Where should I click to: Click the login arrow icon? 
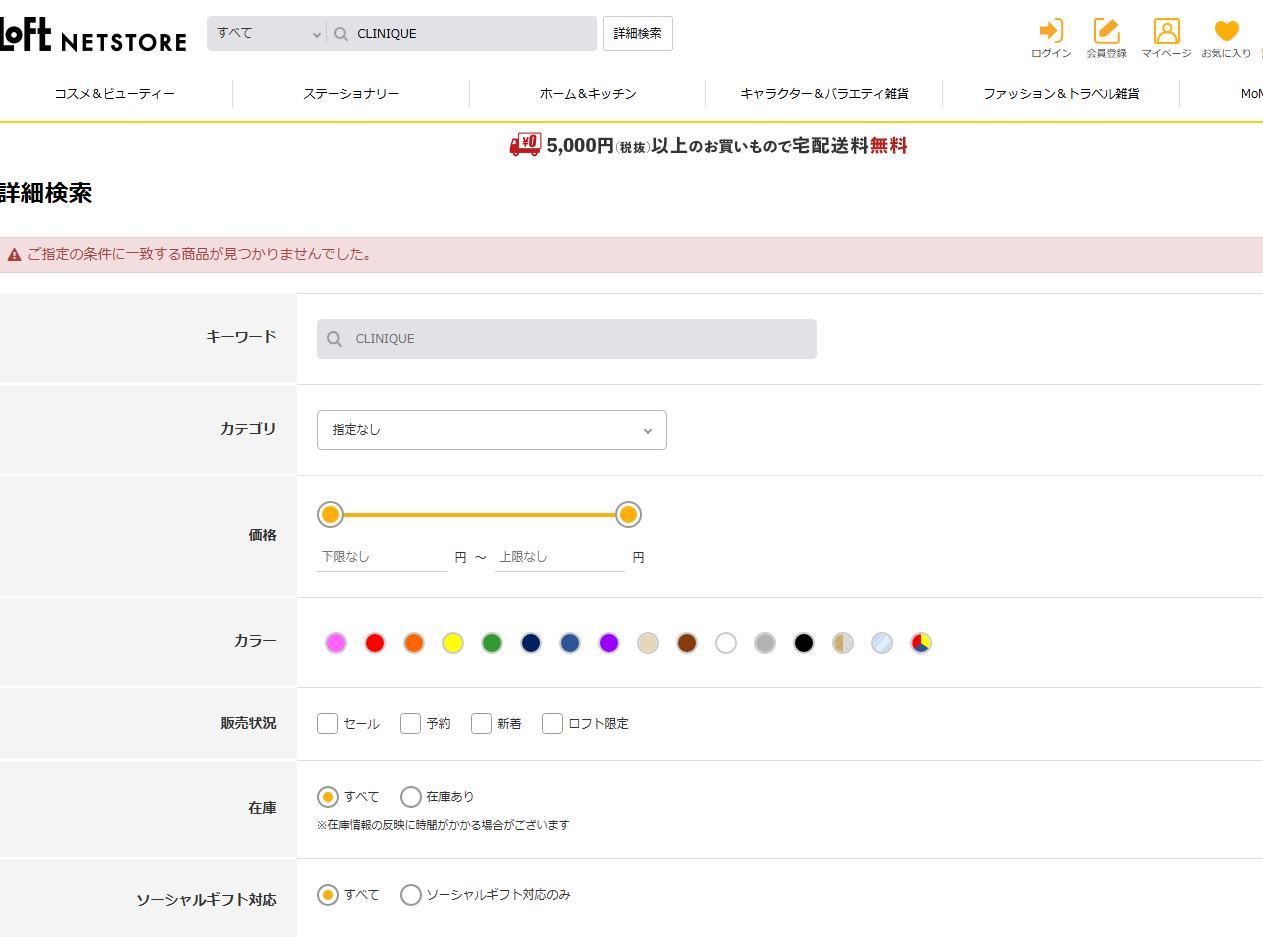point(1051,31)
